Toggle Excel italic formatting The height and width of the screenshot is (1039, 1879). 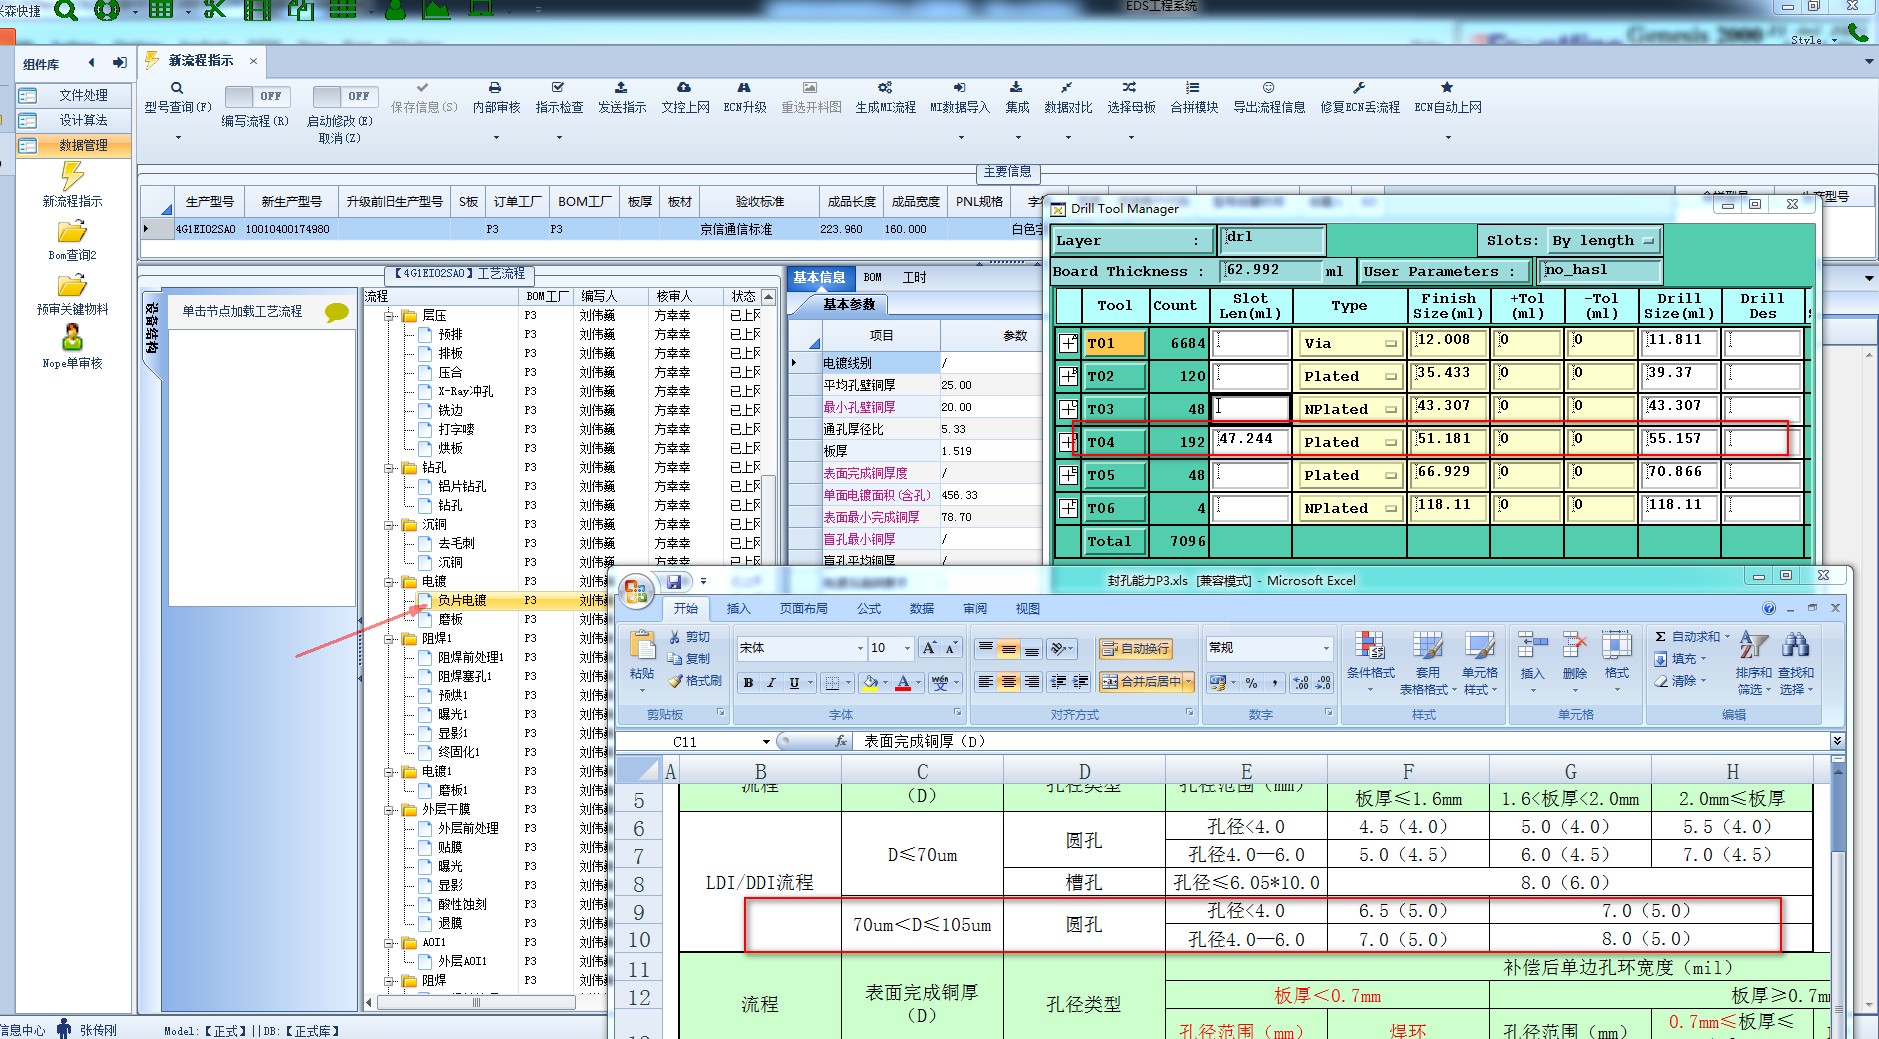pos(771,683)
